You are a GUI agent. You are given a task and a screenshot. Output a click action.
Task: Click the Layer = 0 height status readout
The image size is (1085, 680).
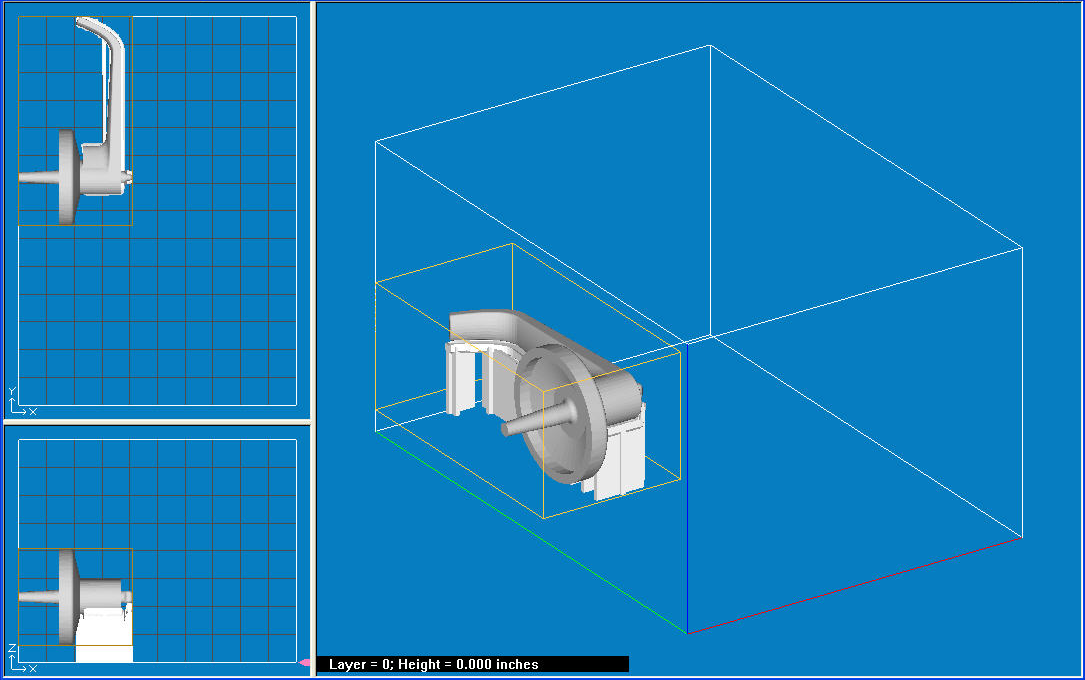(x=473, y=664)
